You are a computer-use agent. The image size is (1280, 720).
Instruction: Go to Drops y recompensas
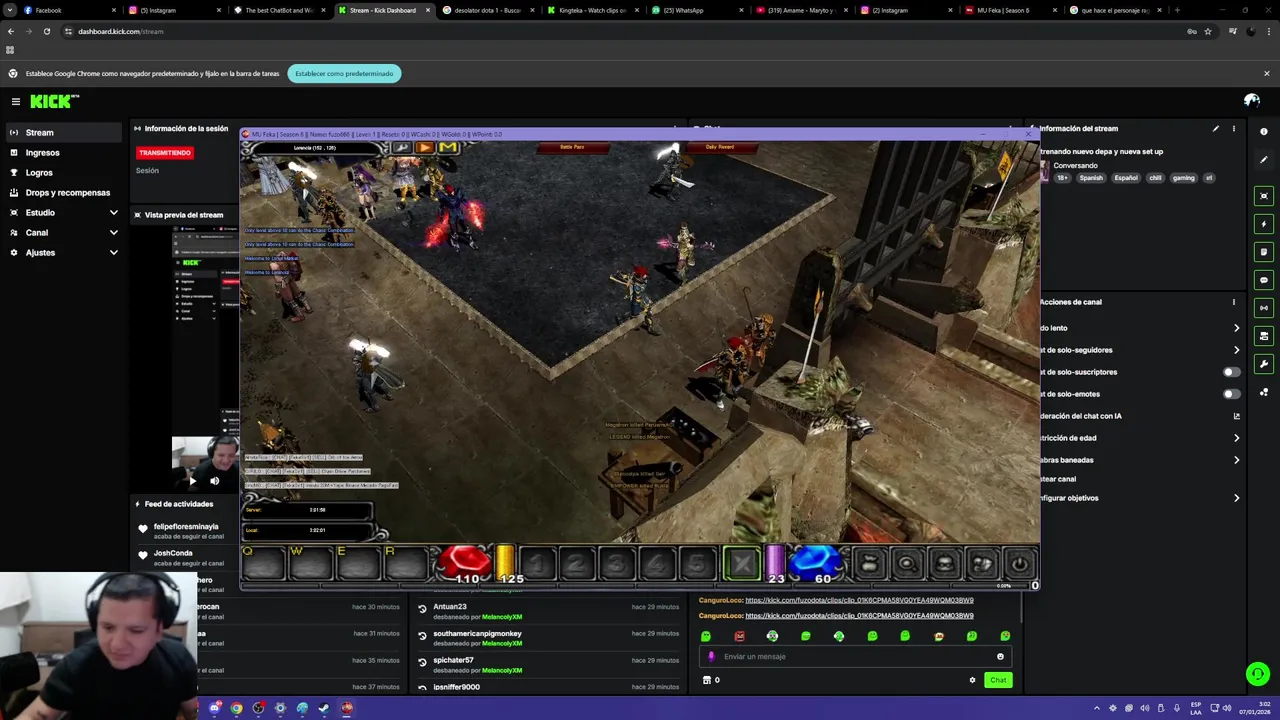(x=62, y=192)
